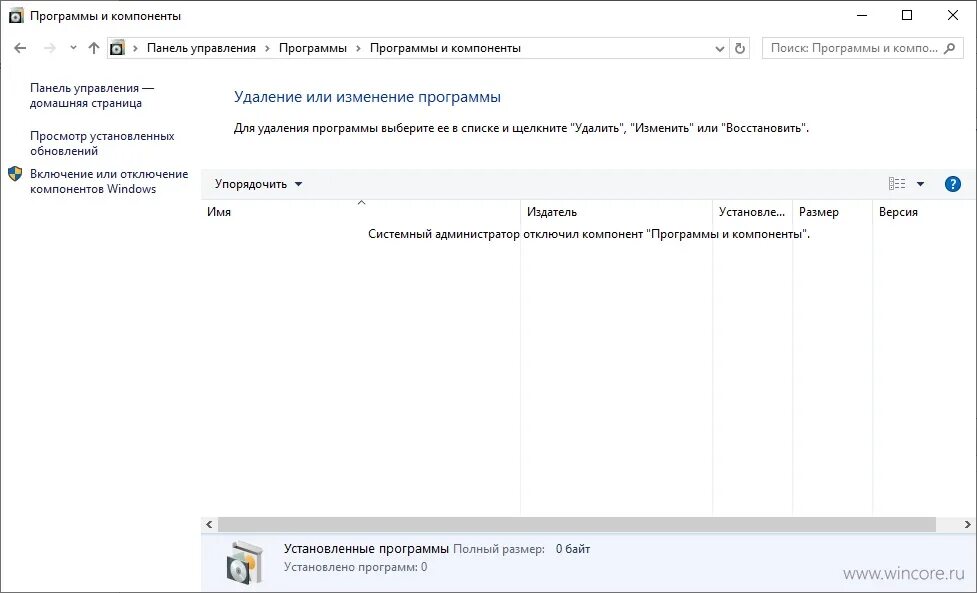Navigate up one level with up arrow

tap(93, 48)
